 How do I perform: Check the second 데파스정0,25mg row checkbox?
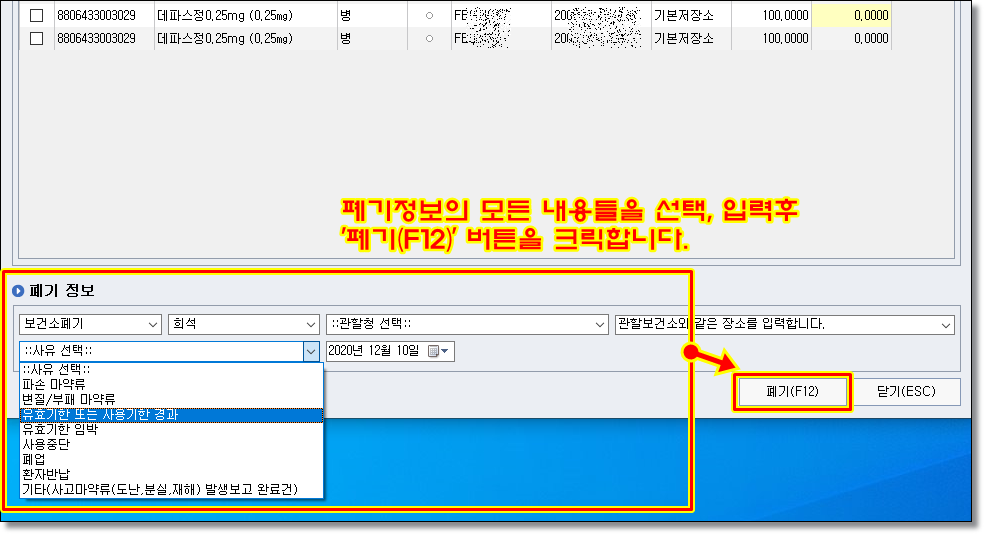click(37, 39)
